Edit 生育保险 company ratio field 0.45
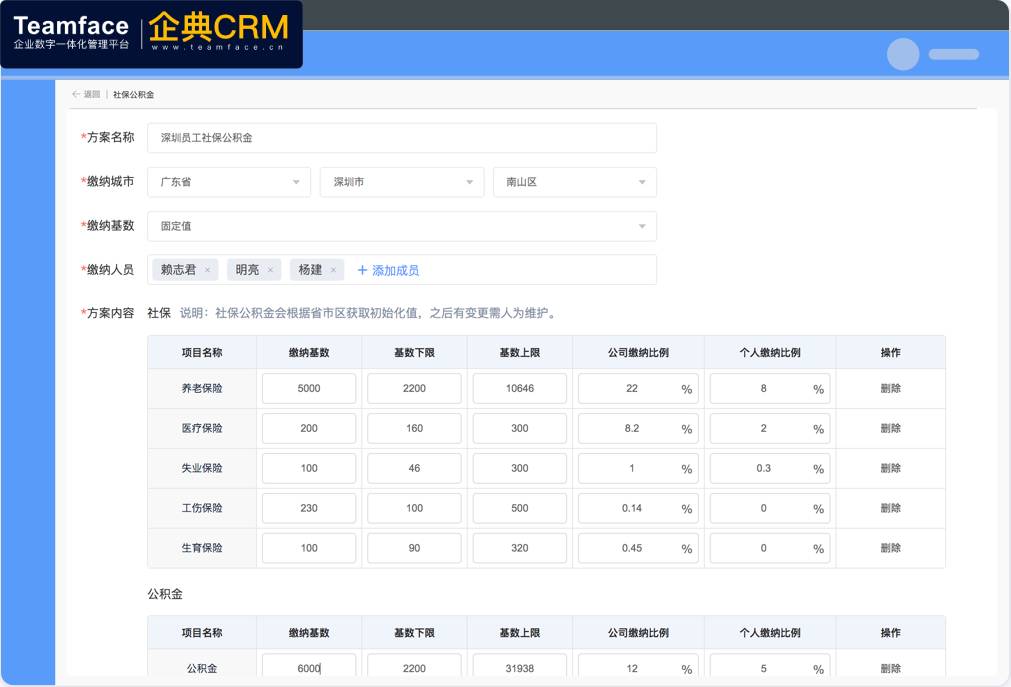The width and height of the screenshot is (1011, 687). point(638,548)
